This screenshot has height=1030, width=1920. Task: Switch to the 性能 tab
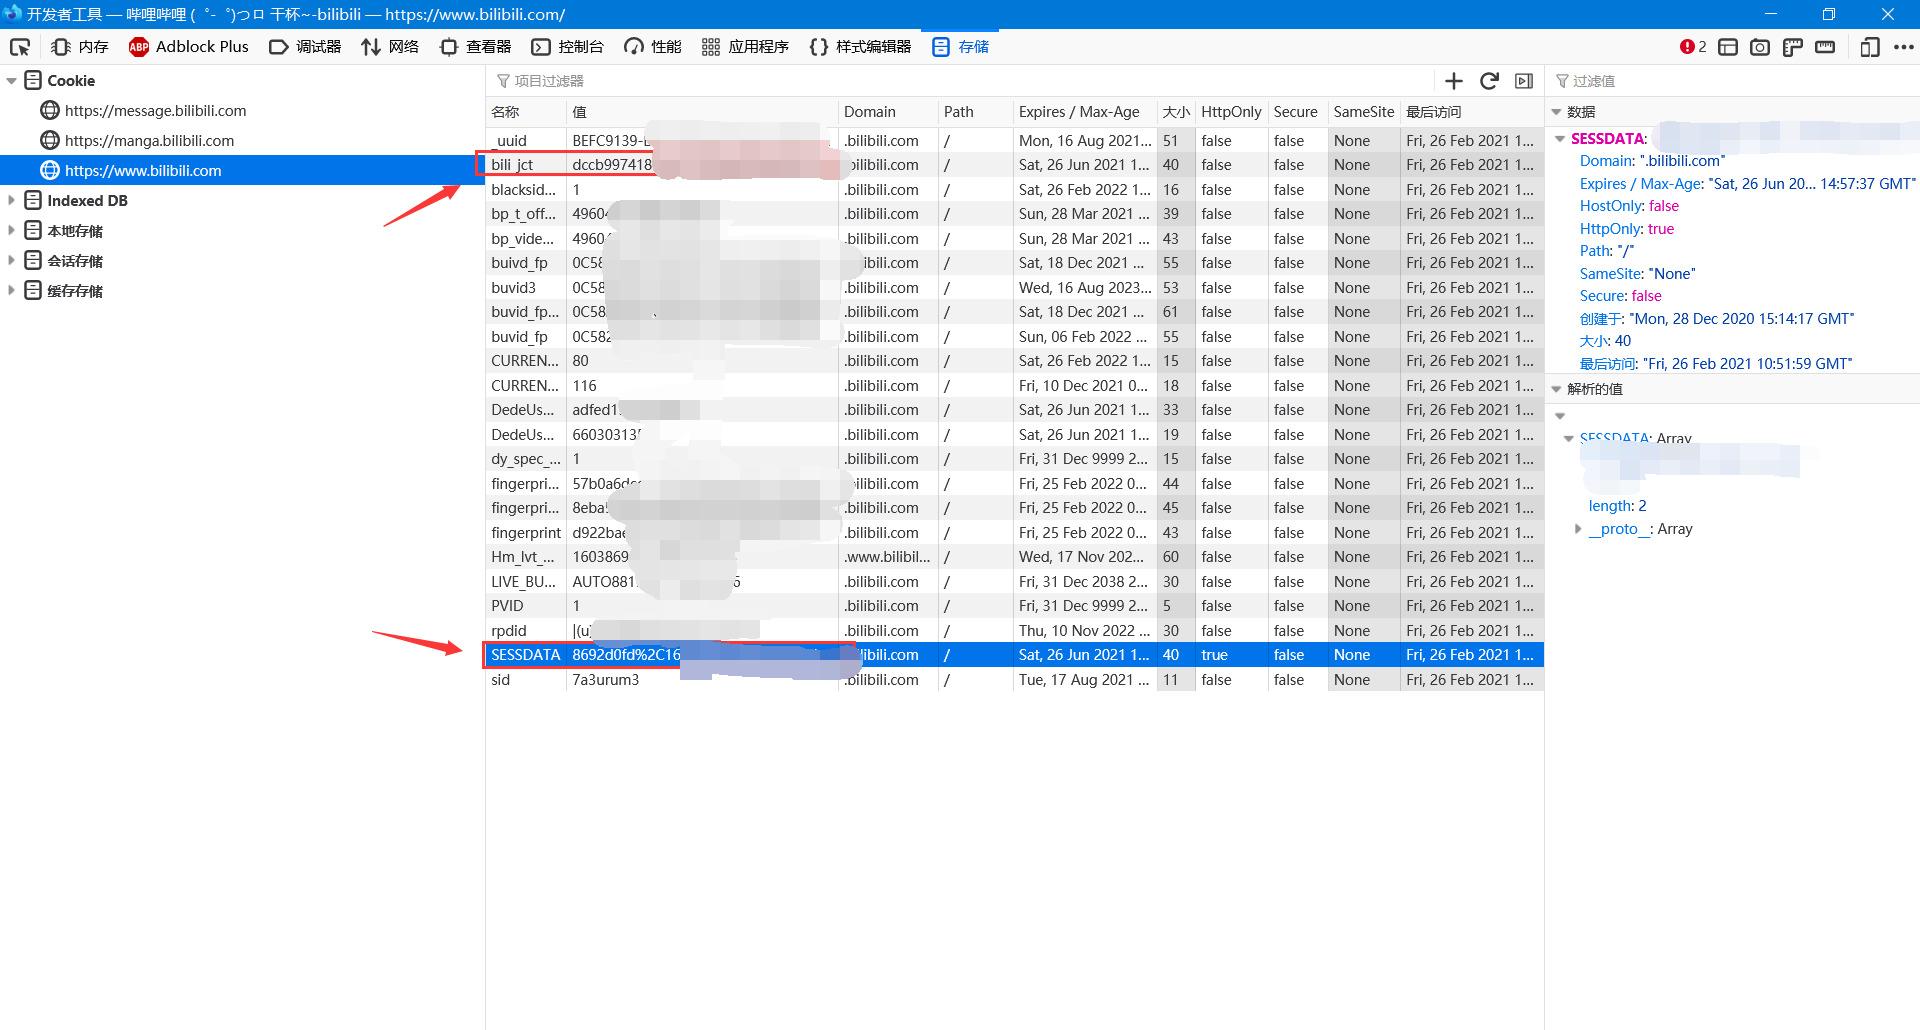(652, 47)
